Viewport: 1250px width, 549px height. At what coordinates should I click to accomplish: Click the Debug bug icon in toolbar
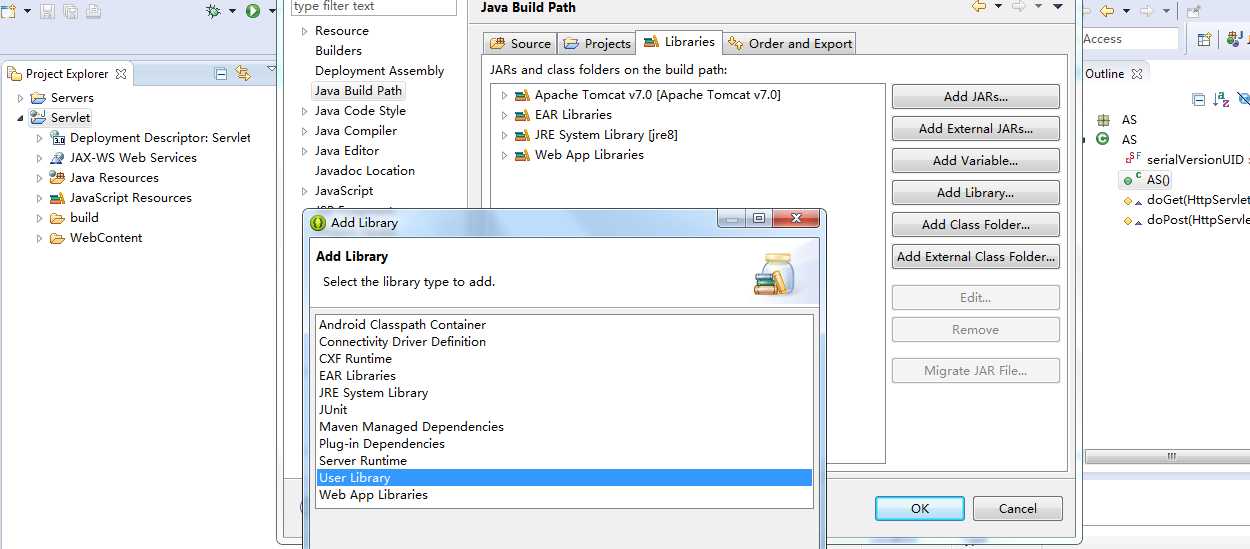click(213, 11)
